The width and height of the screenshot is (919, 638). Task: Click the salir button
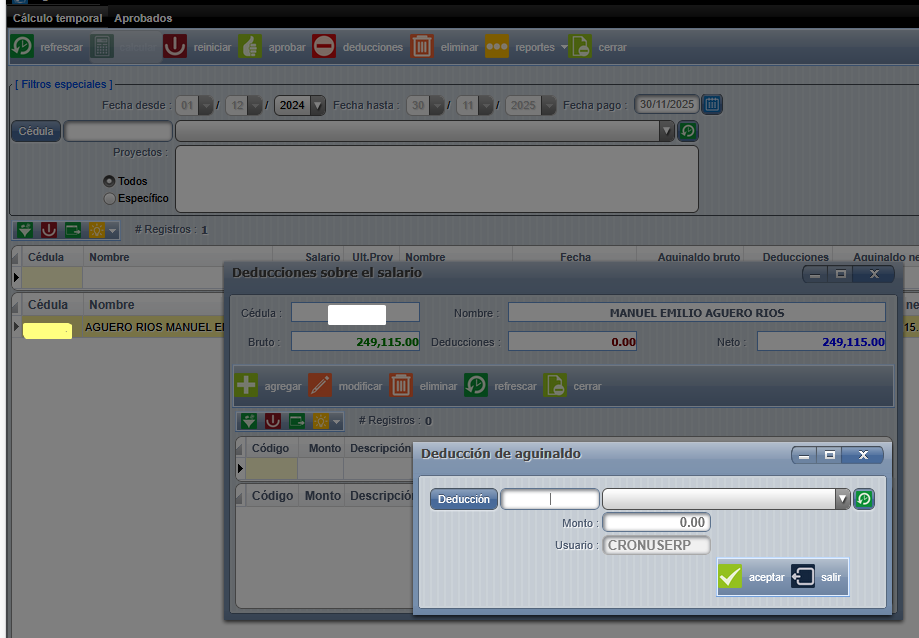click(x=817, y=577)
